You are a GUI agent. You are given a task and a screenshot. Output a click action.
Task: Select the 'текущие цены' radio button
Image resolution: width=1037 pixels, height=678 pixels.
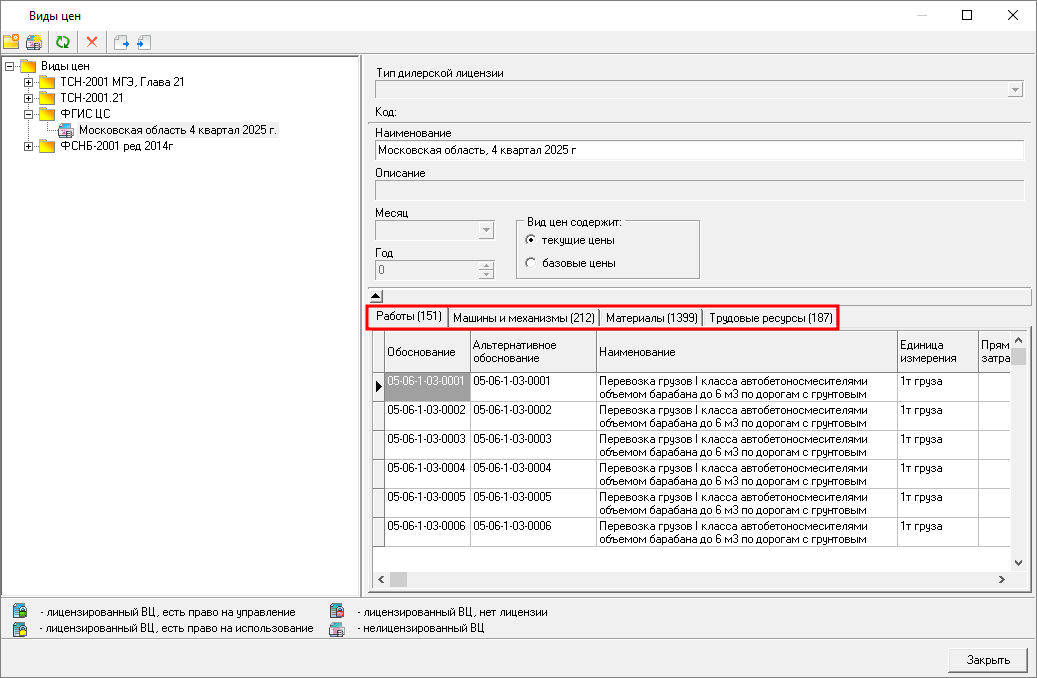coord(531,240)
